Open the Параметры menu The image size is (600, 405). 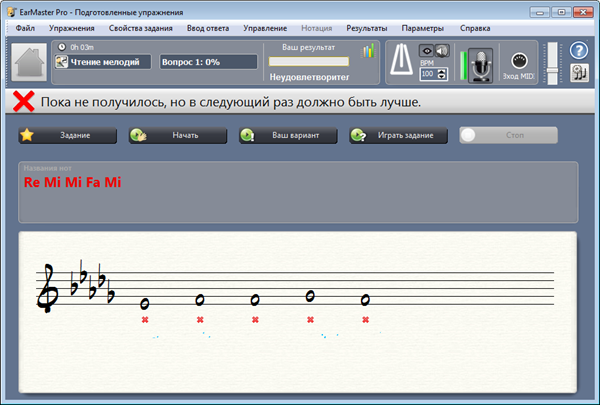422,28
